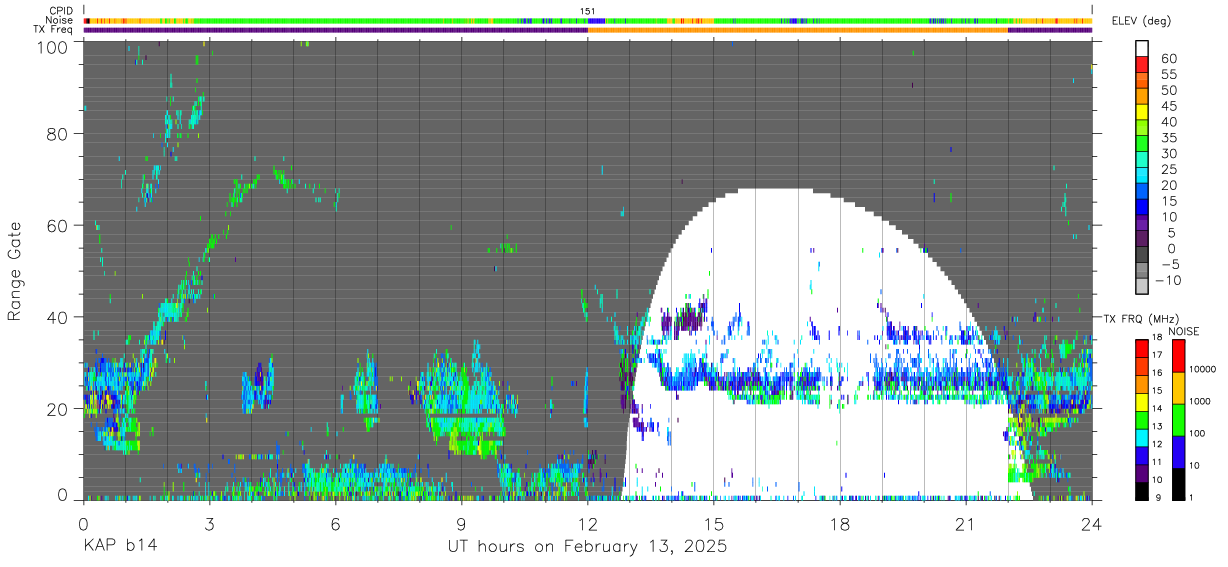1228x567 pixels.
Task: Select the '80' tick on the Range Gate axis
Action: [59, 134]
